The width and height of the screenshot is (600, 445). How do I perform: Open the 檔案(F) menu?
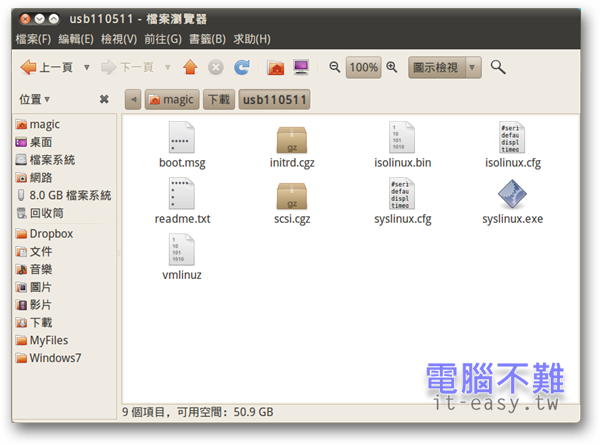click(33, 39)
